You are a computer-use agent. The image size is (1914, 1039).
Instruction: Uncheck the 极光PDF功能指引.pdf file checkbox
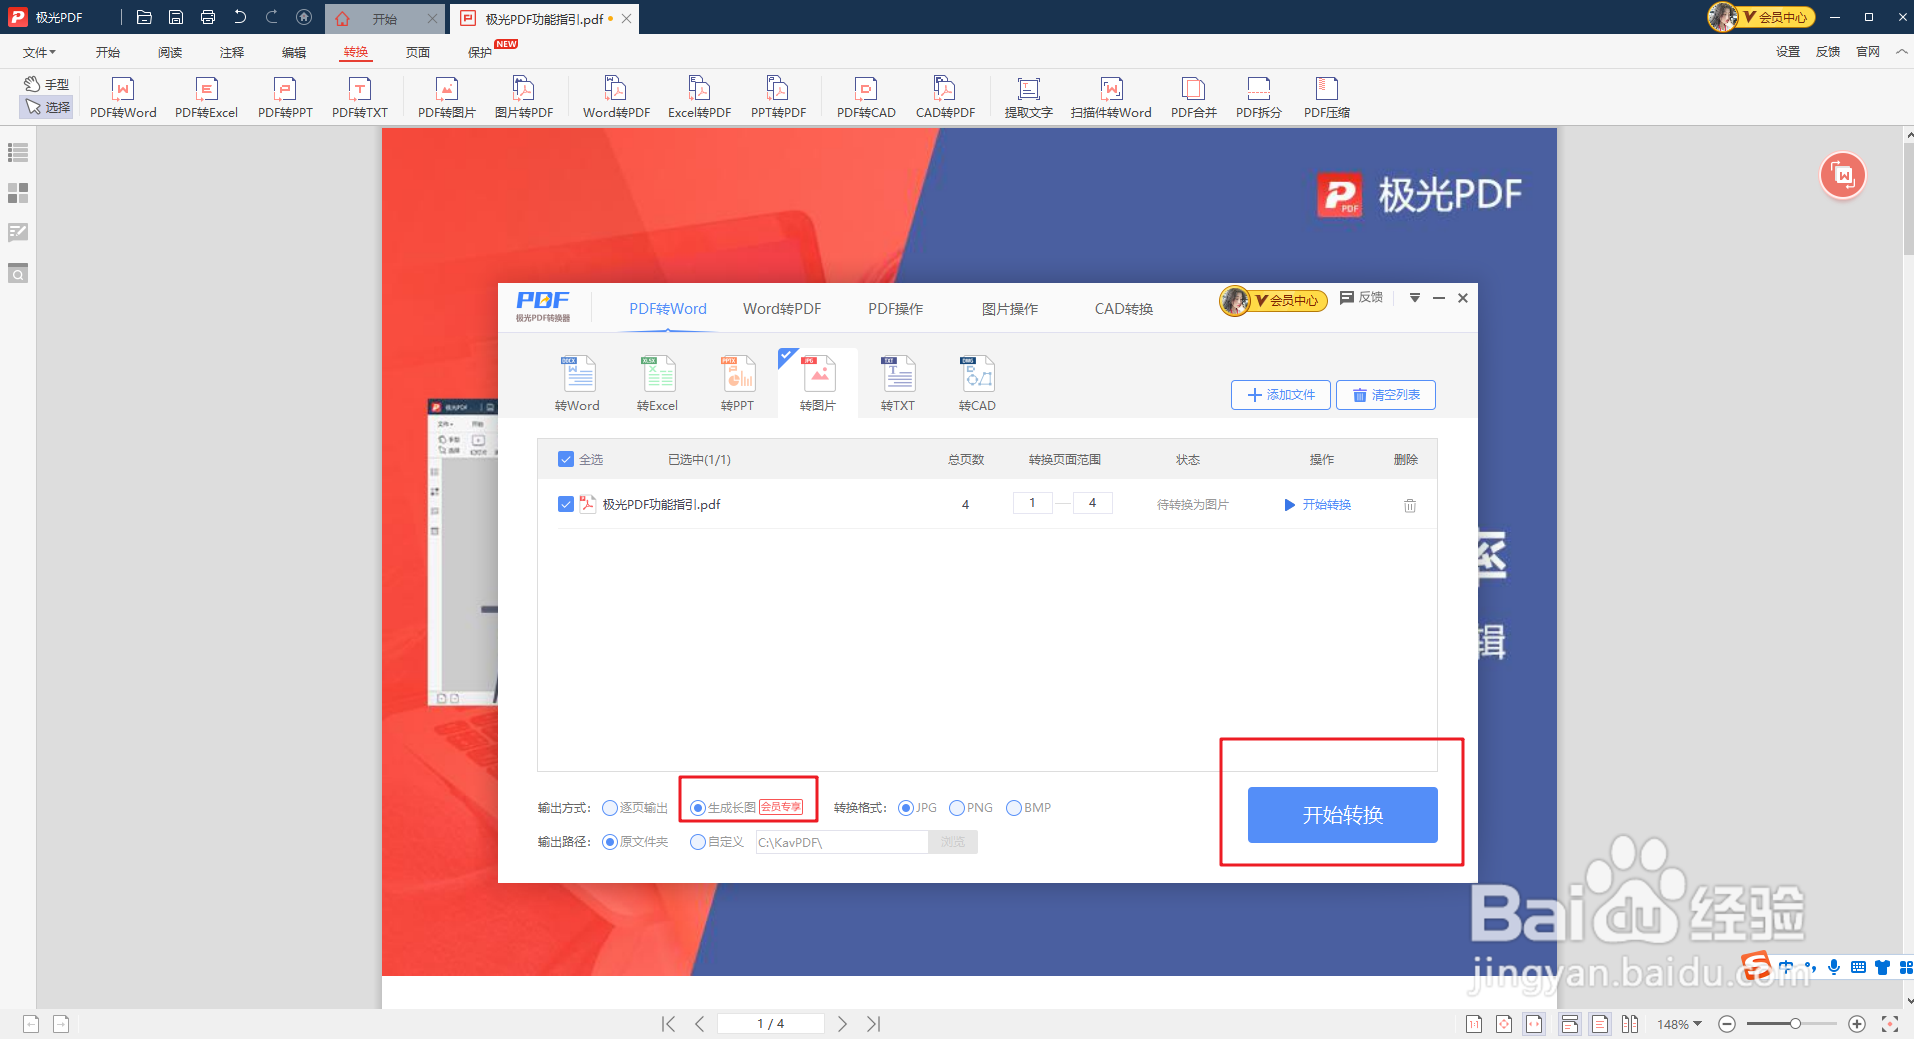(566, 504)
